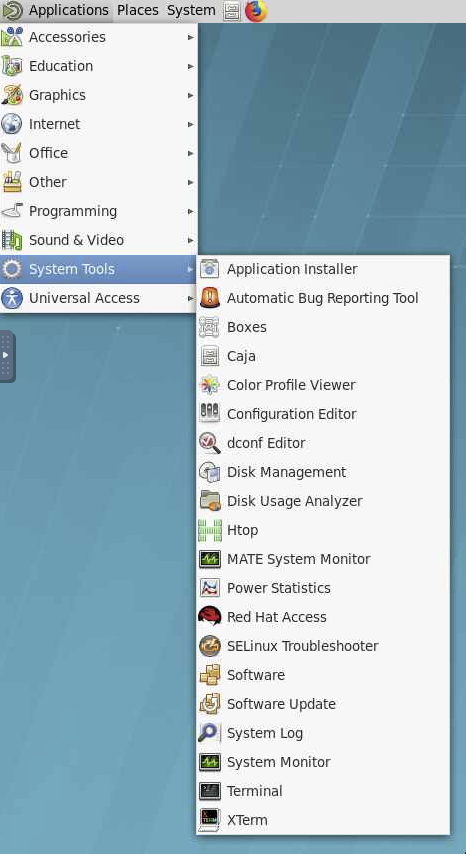The height and width of the screenshot is (854, 466).
Task: Click the Red Hat Access hat icon
Action: (x=210, y=617)
